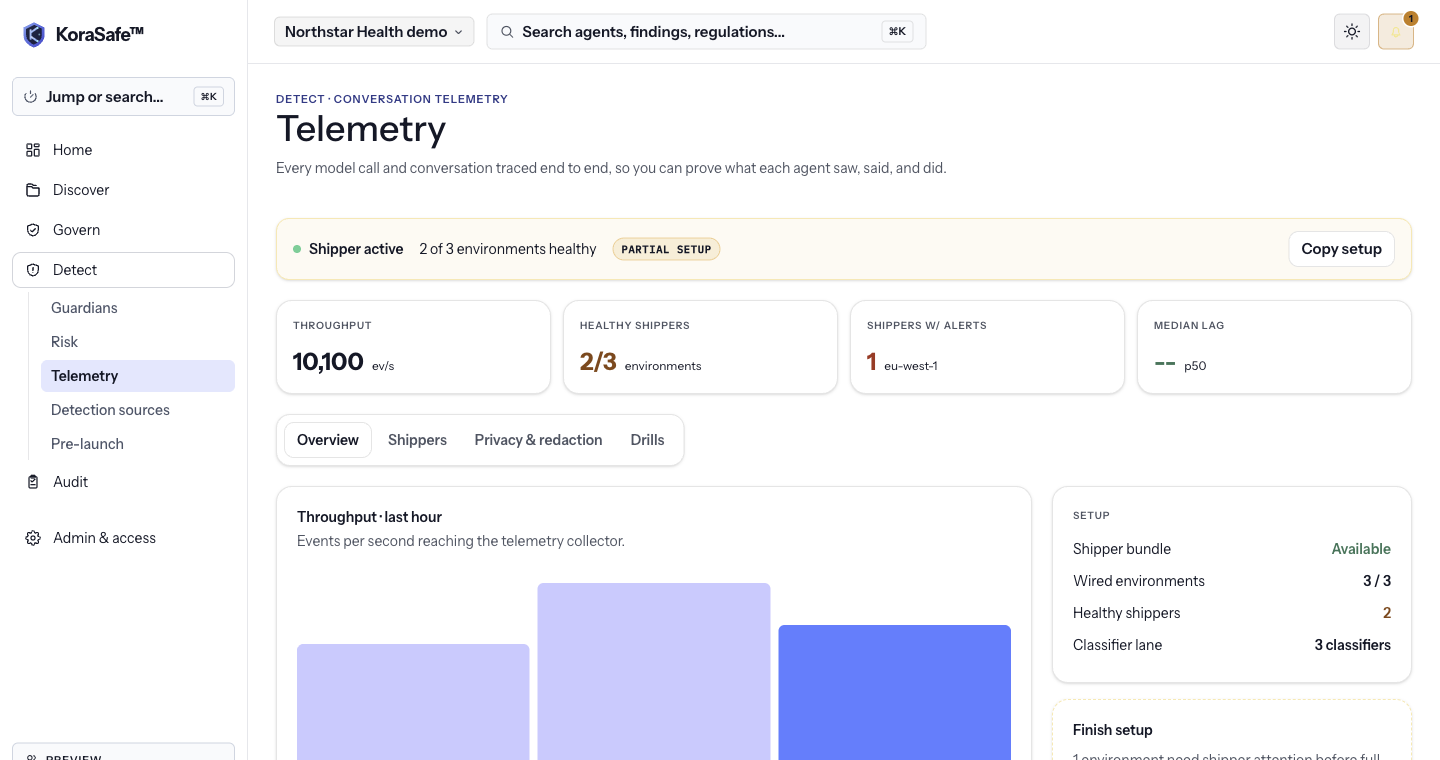The width and height of the screenshot is (1440, 760).
Task: Toggle light theme with sun icon
Action: coord(1352,32)
